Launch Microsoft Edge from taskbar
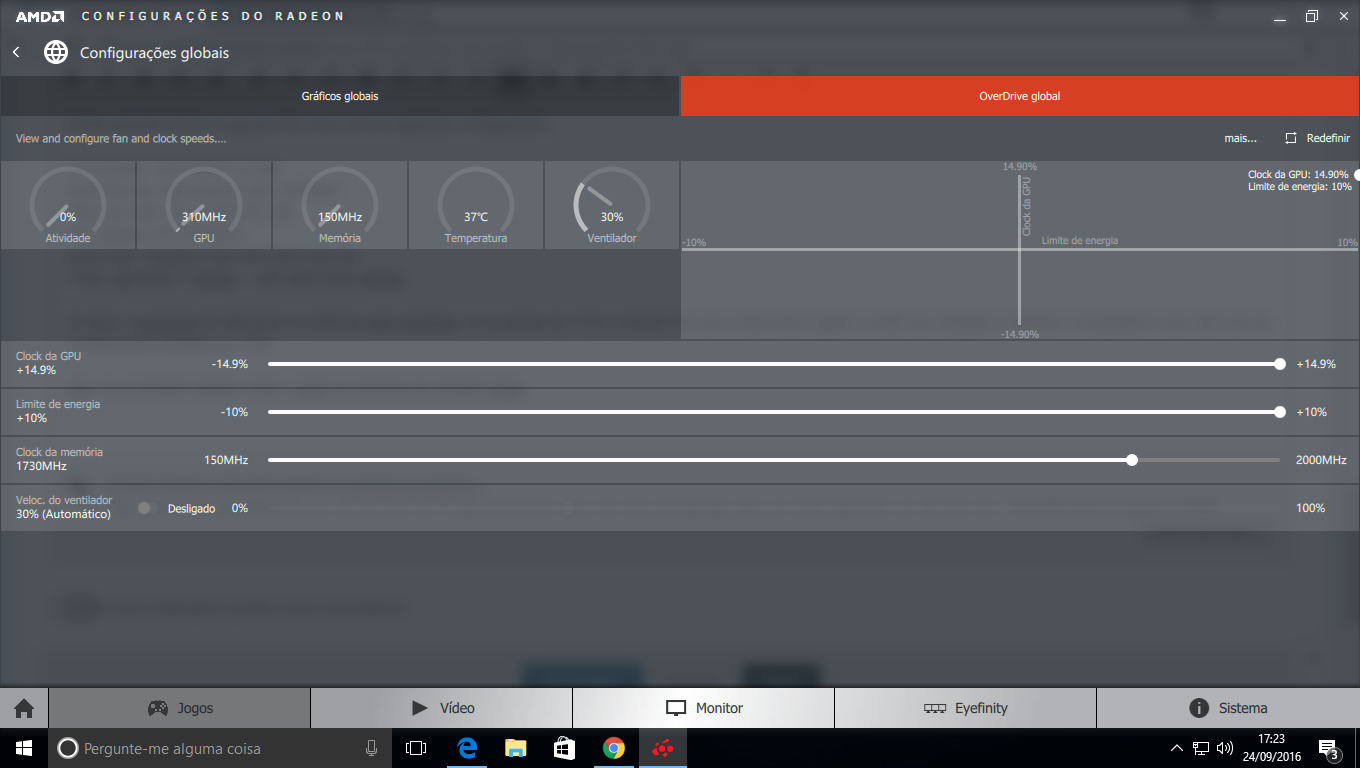Screen dimensions: 1360x768 tap(466, 748)
